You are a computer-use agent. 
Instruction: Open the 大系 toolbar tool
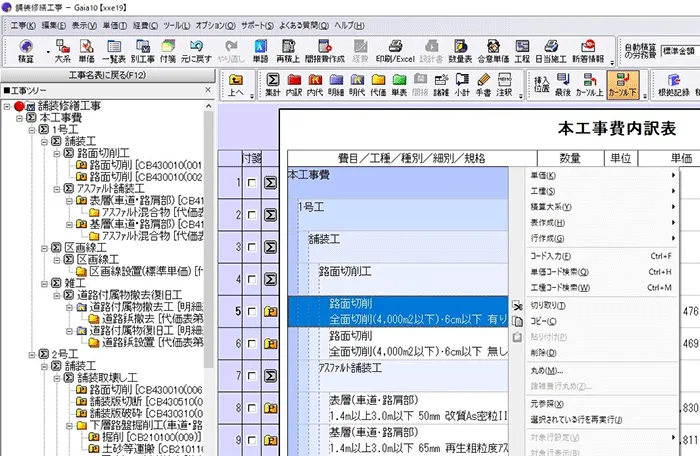coord(62,50)
